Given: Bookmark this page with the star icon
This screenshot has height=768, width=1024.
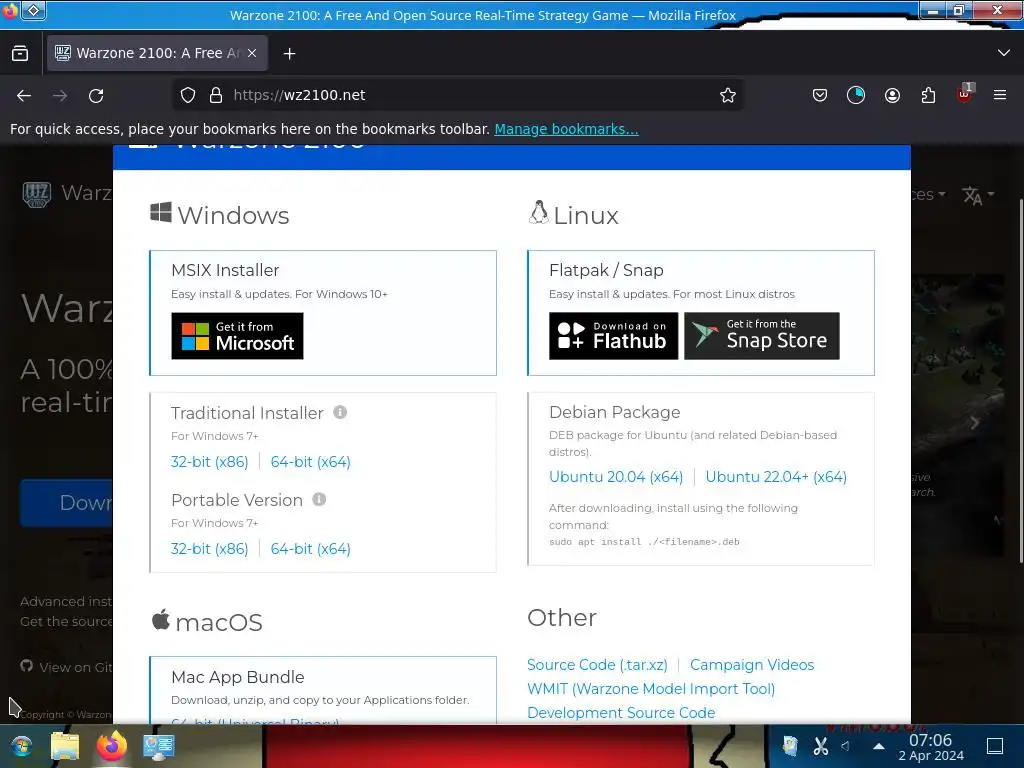Looking at the screenshot, I should click(x=728, y=95).
